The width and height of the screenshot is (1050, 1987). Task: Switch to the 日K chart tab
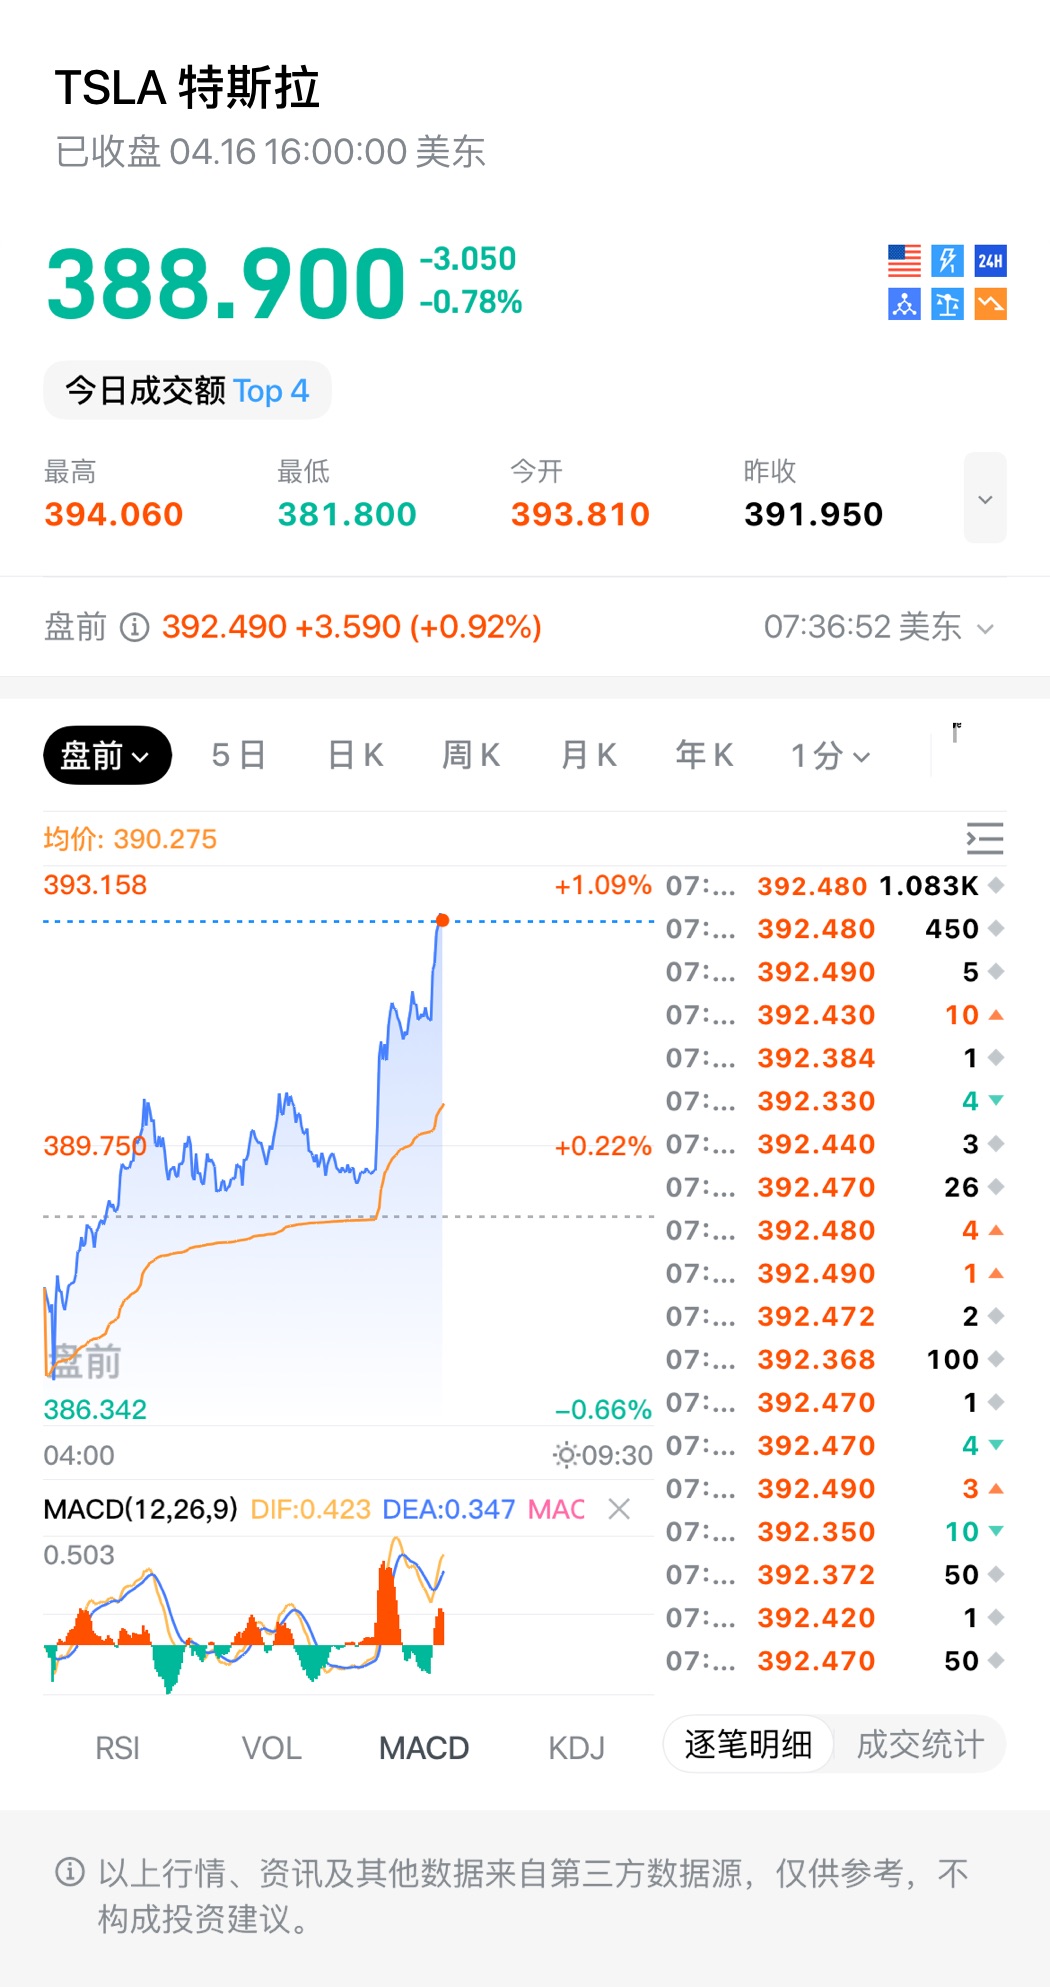point(356,755)
